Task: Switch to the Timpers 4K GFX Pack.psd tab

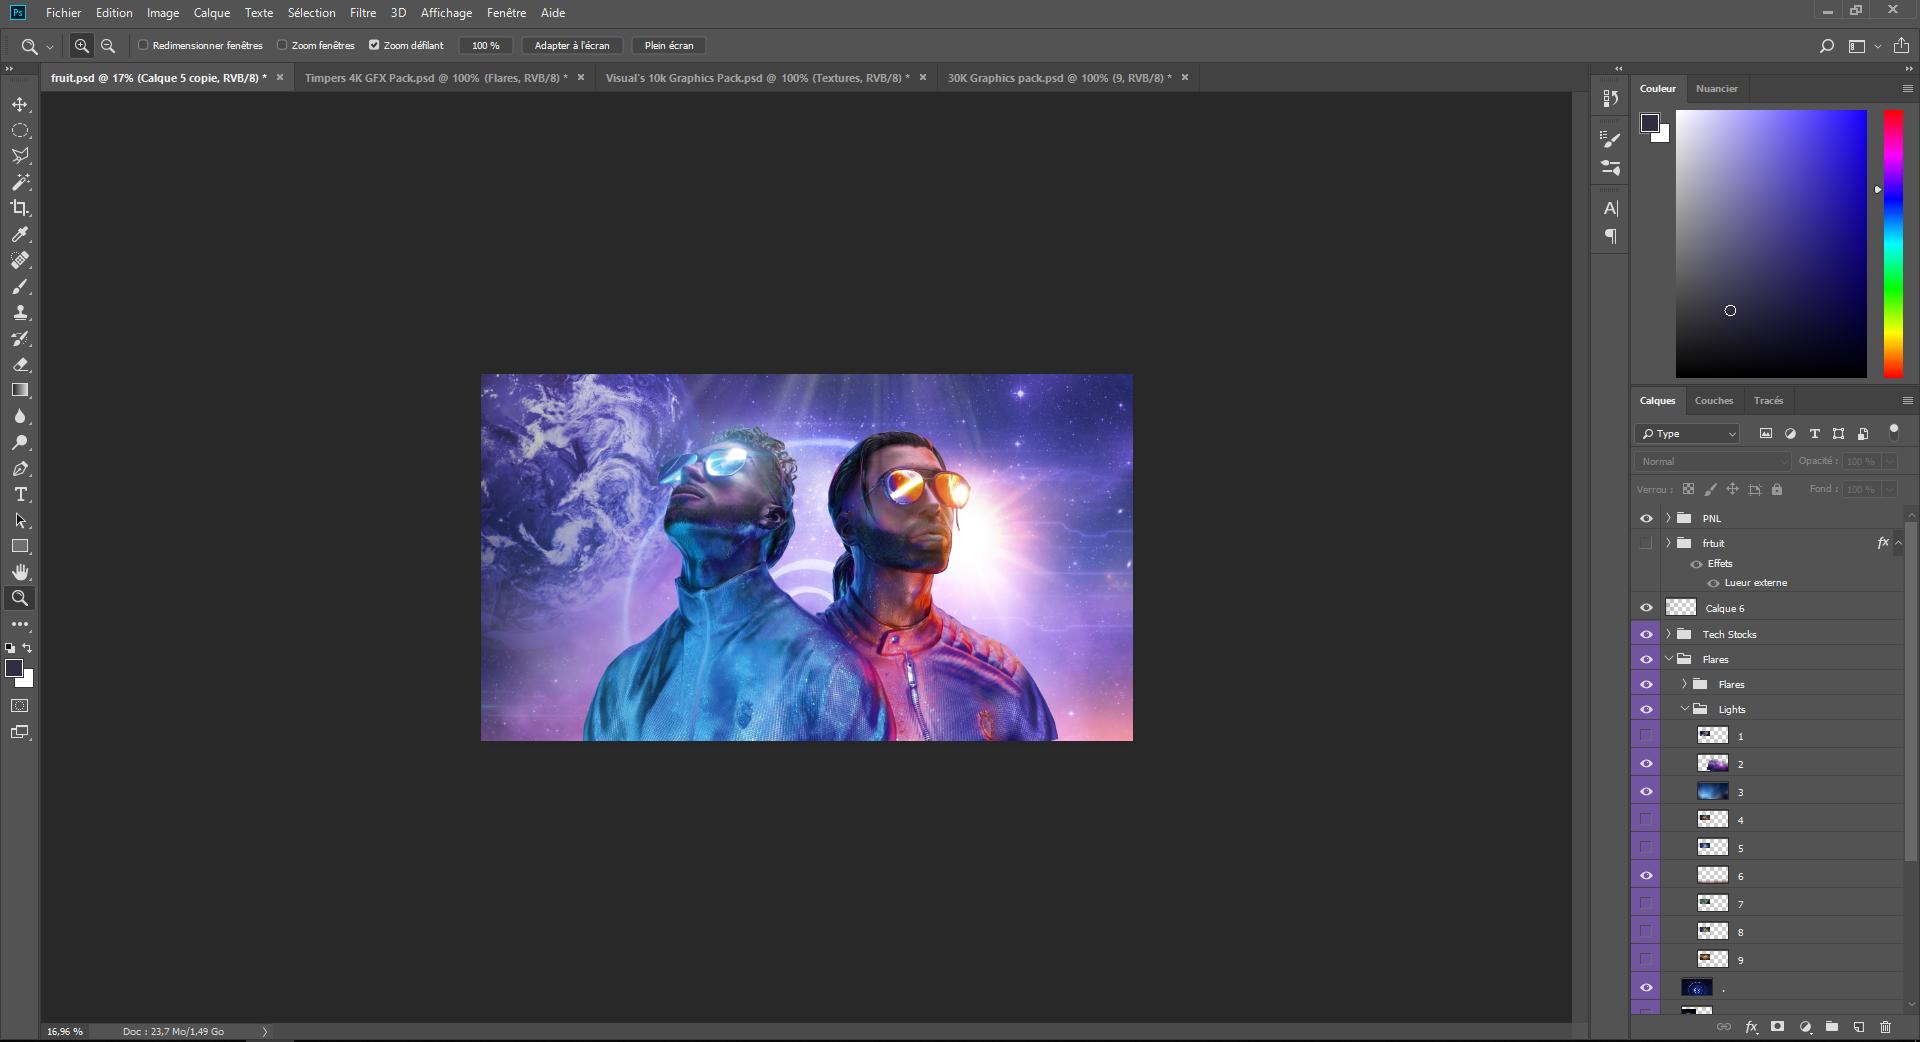Action: point(436,78)
